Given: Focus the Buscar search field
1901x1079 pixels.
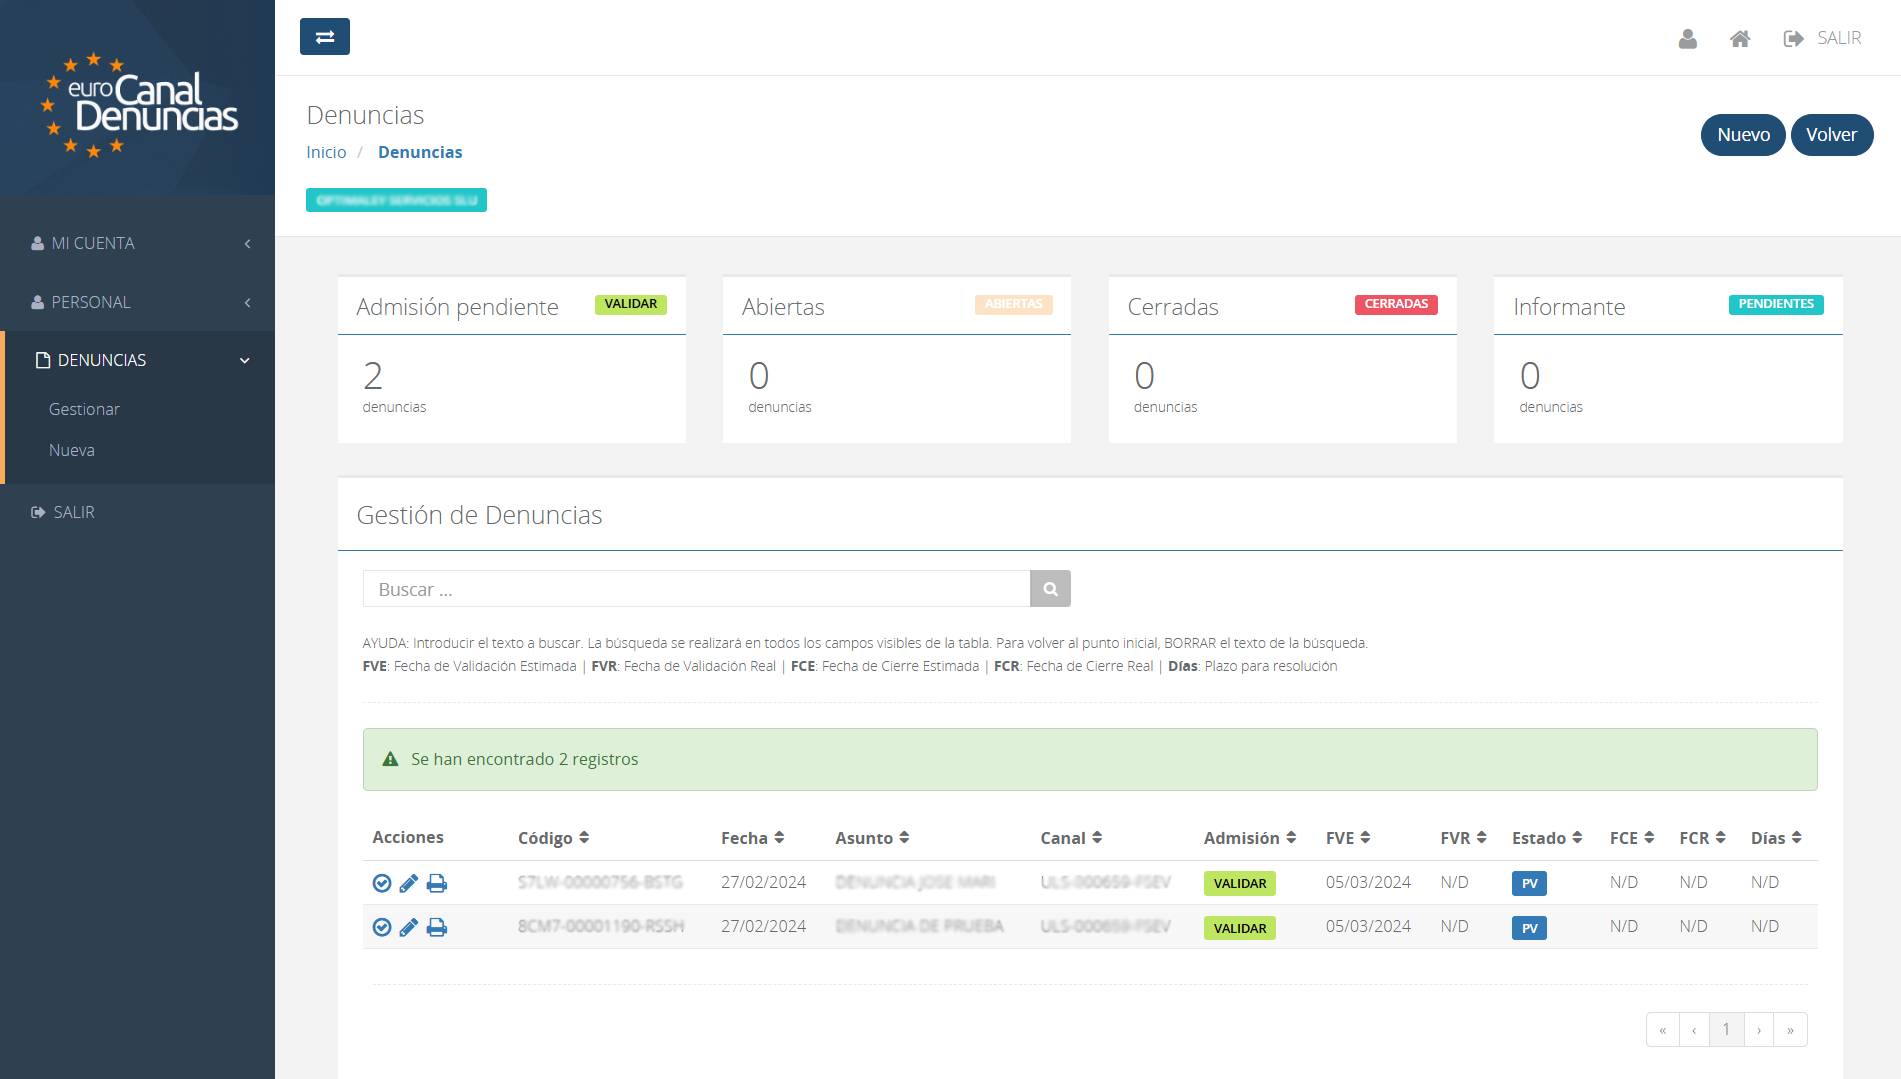Looking at the screenshot, I should click(x=696, y=589).
